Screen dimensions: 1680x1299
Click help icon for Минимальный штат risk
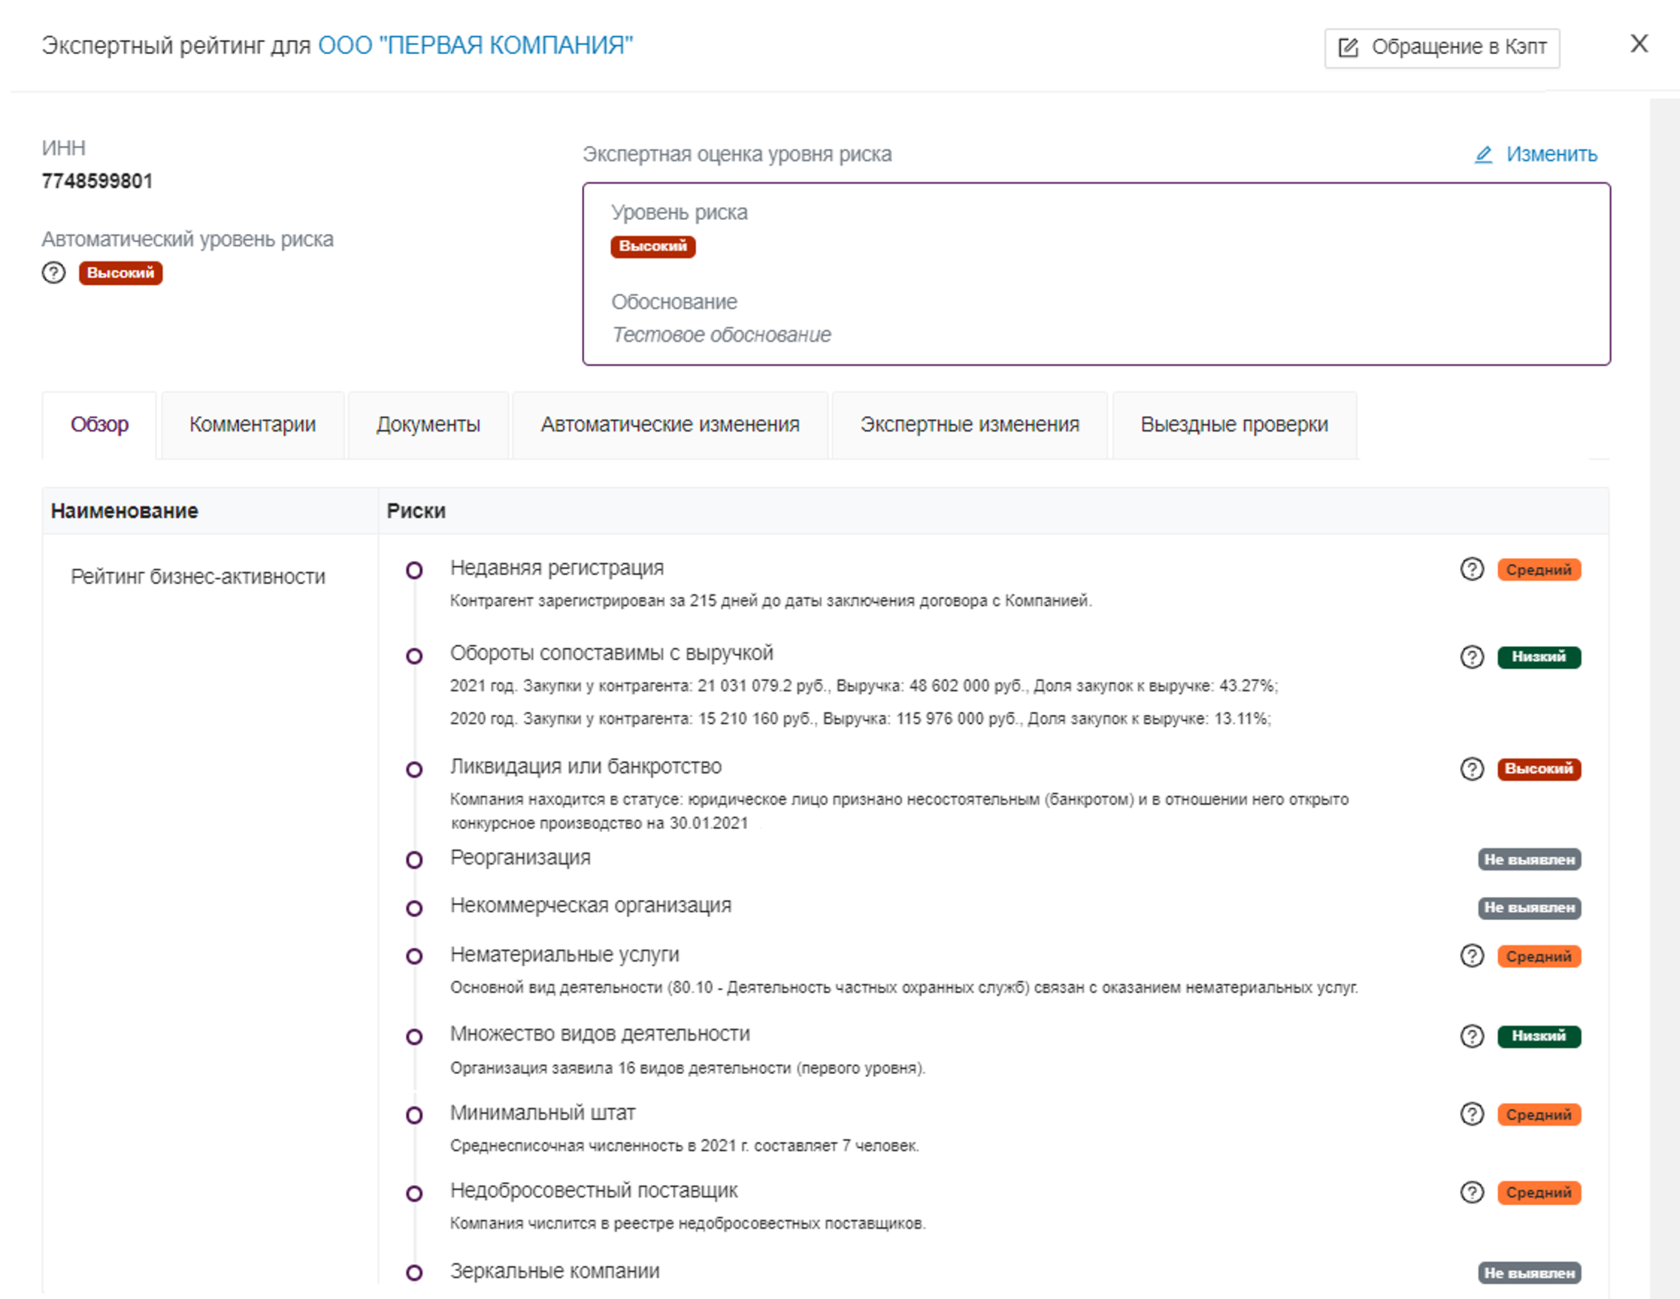[1471, 1114]
